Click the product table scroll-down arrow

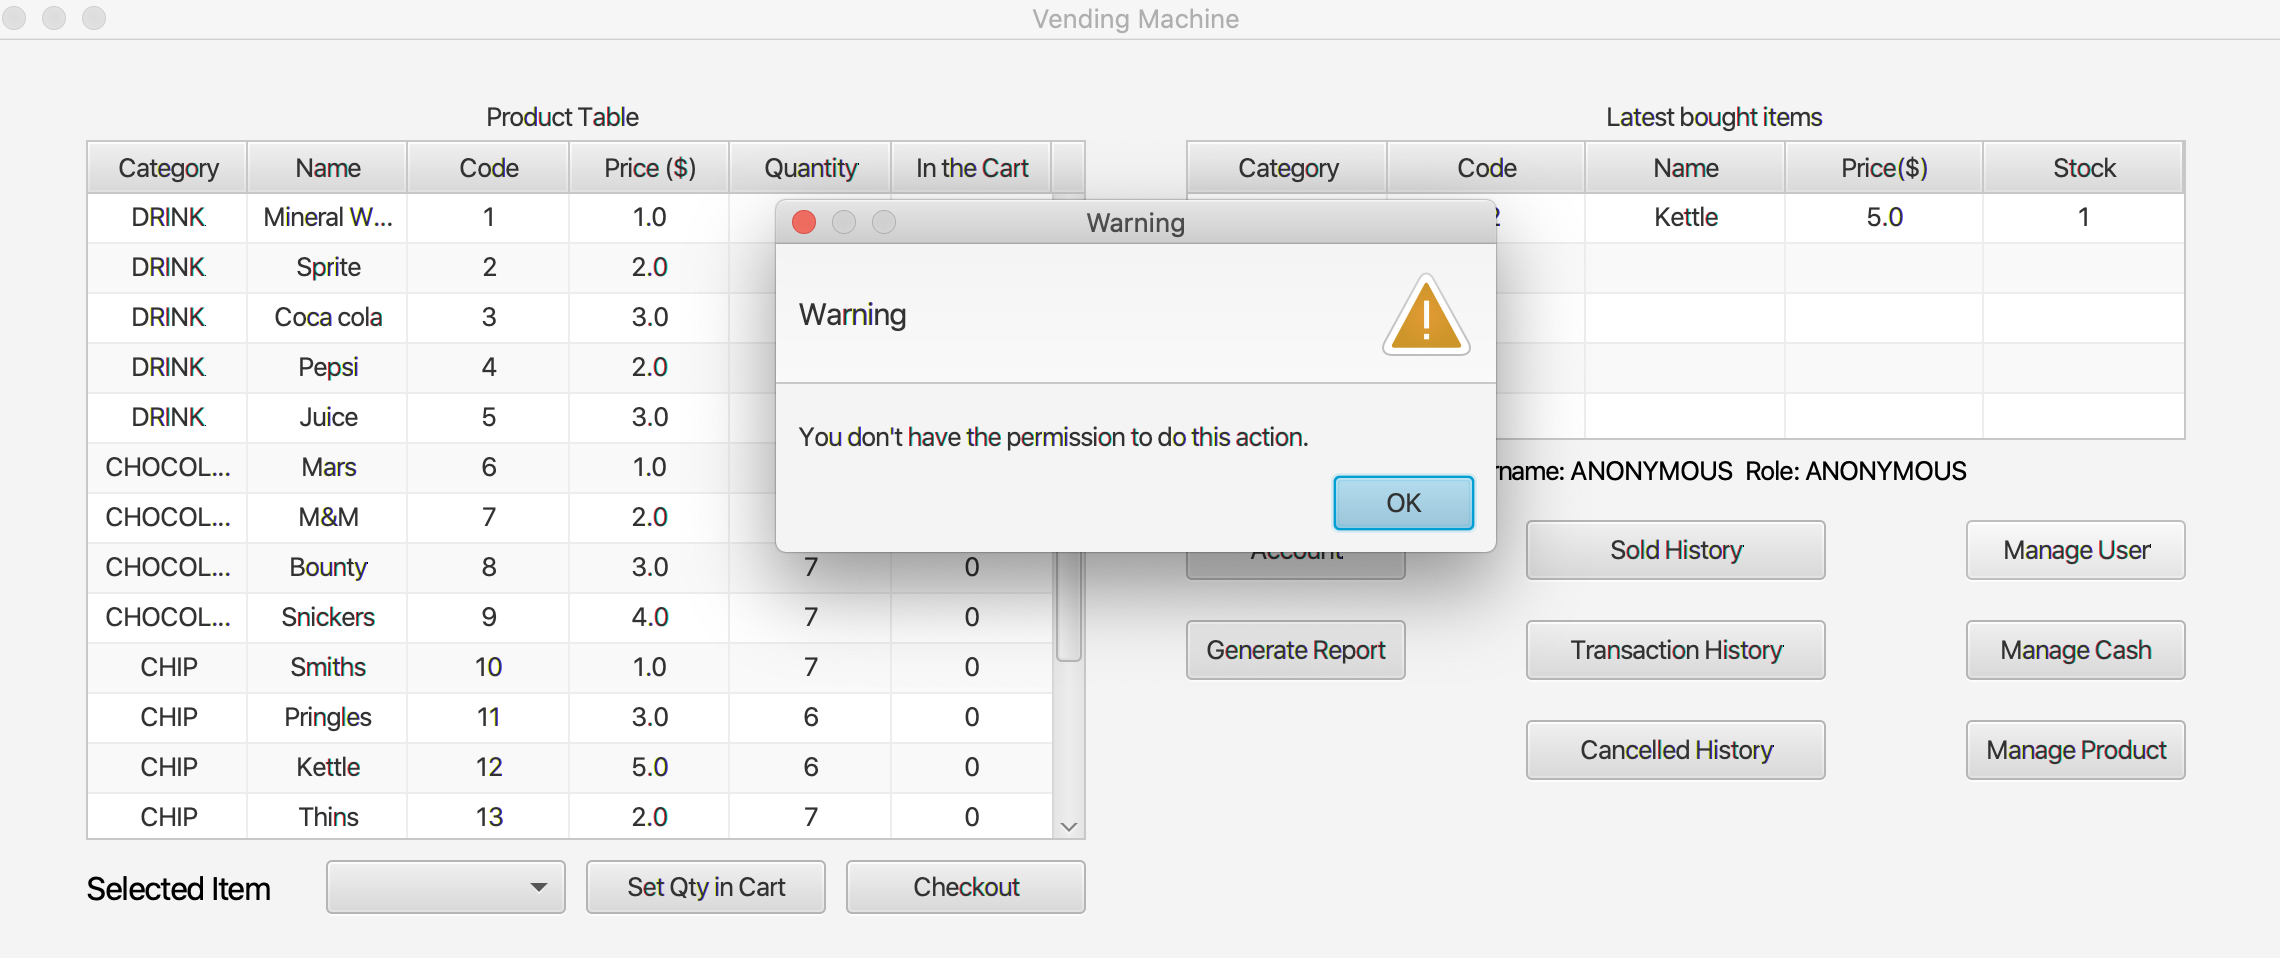pos(1069,827)
